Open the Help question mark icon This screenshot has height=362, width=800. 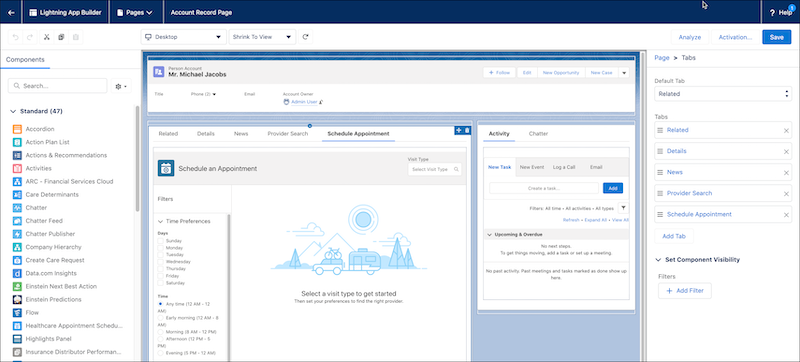click(772, 13)
